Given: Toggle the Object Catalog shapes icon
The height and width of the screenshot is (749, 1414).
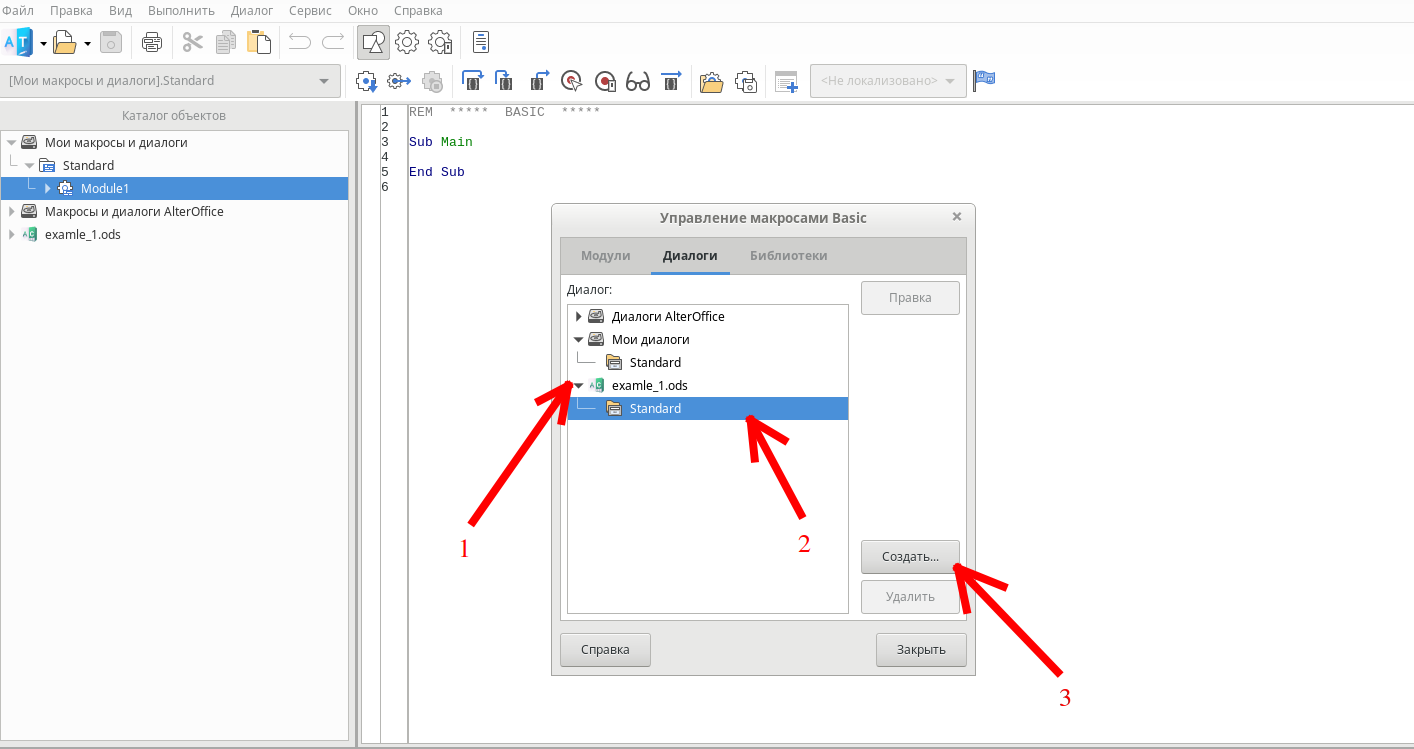Looking at the screenshot, I should (373, 42).
